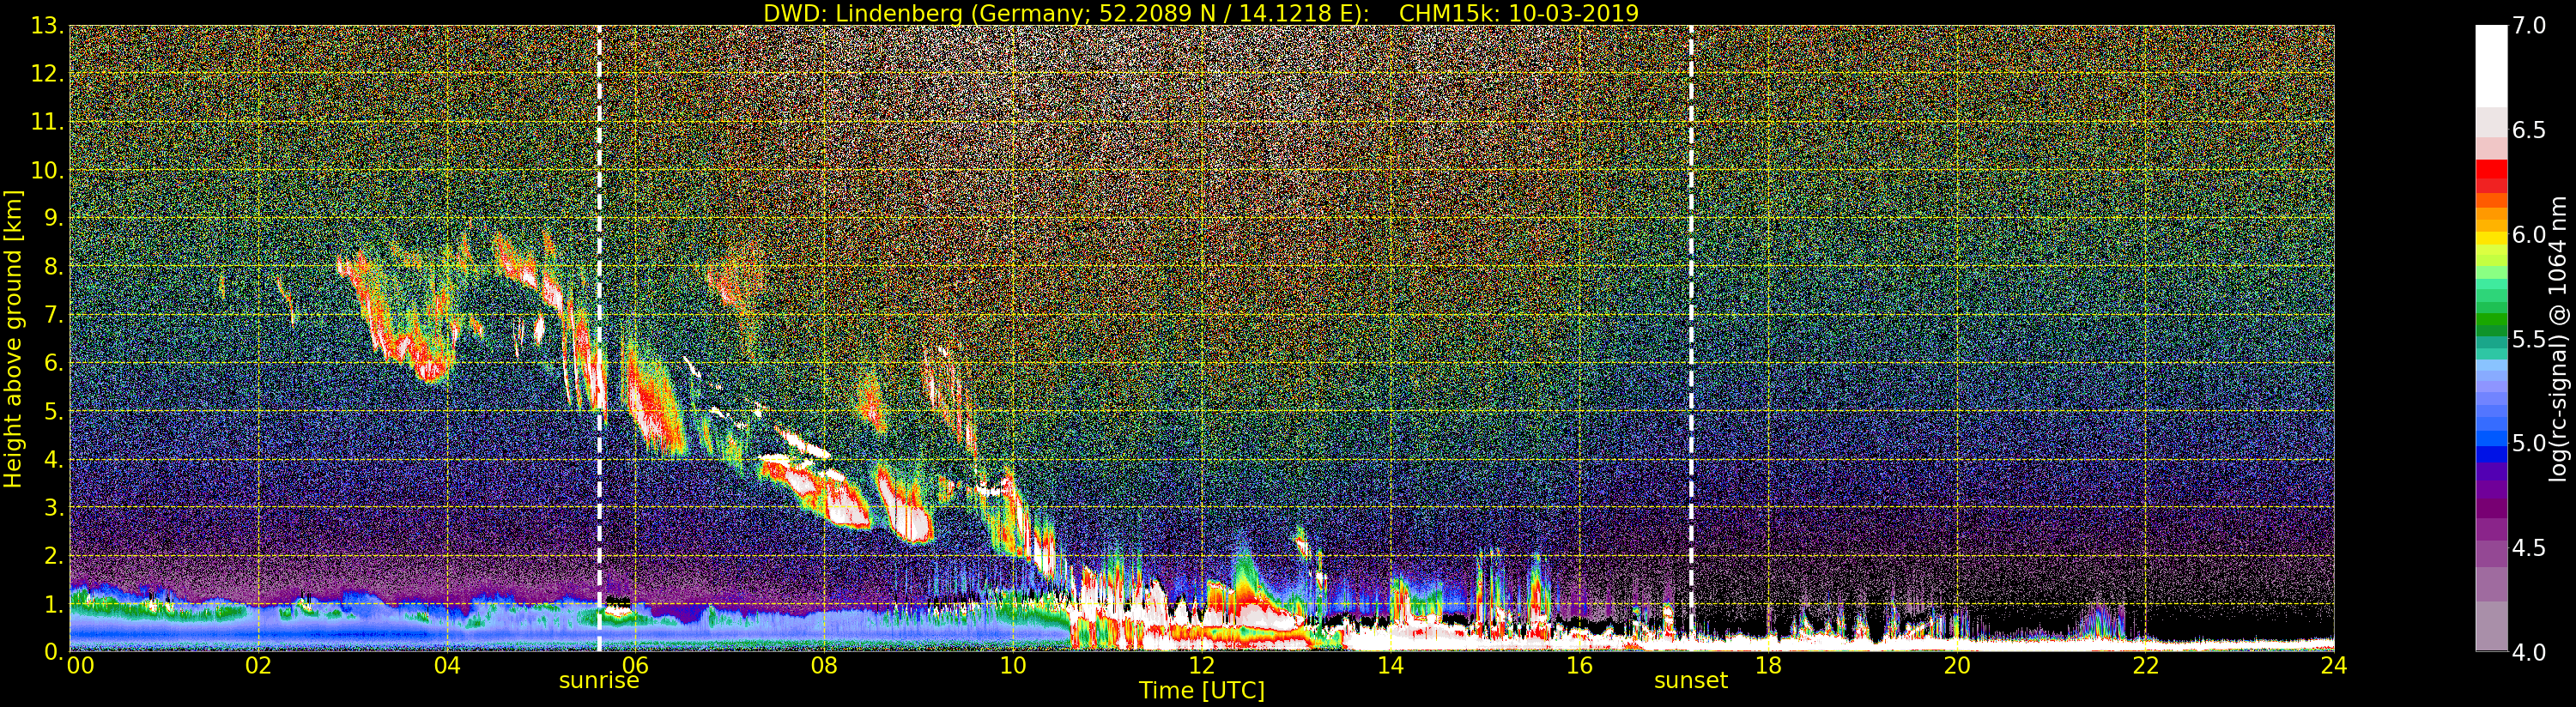Viewport: 2576px width, 707px height.
Task: Click the colorbar '5.5' value label
Action: 2529,339
